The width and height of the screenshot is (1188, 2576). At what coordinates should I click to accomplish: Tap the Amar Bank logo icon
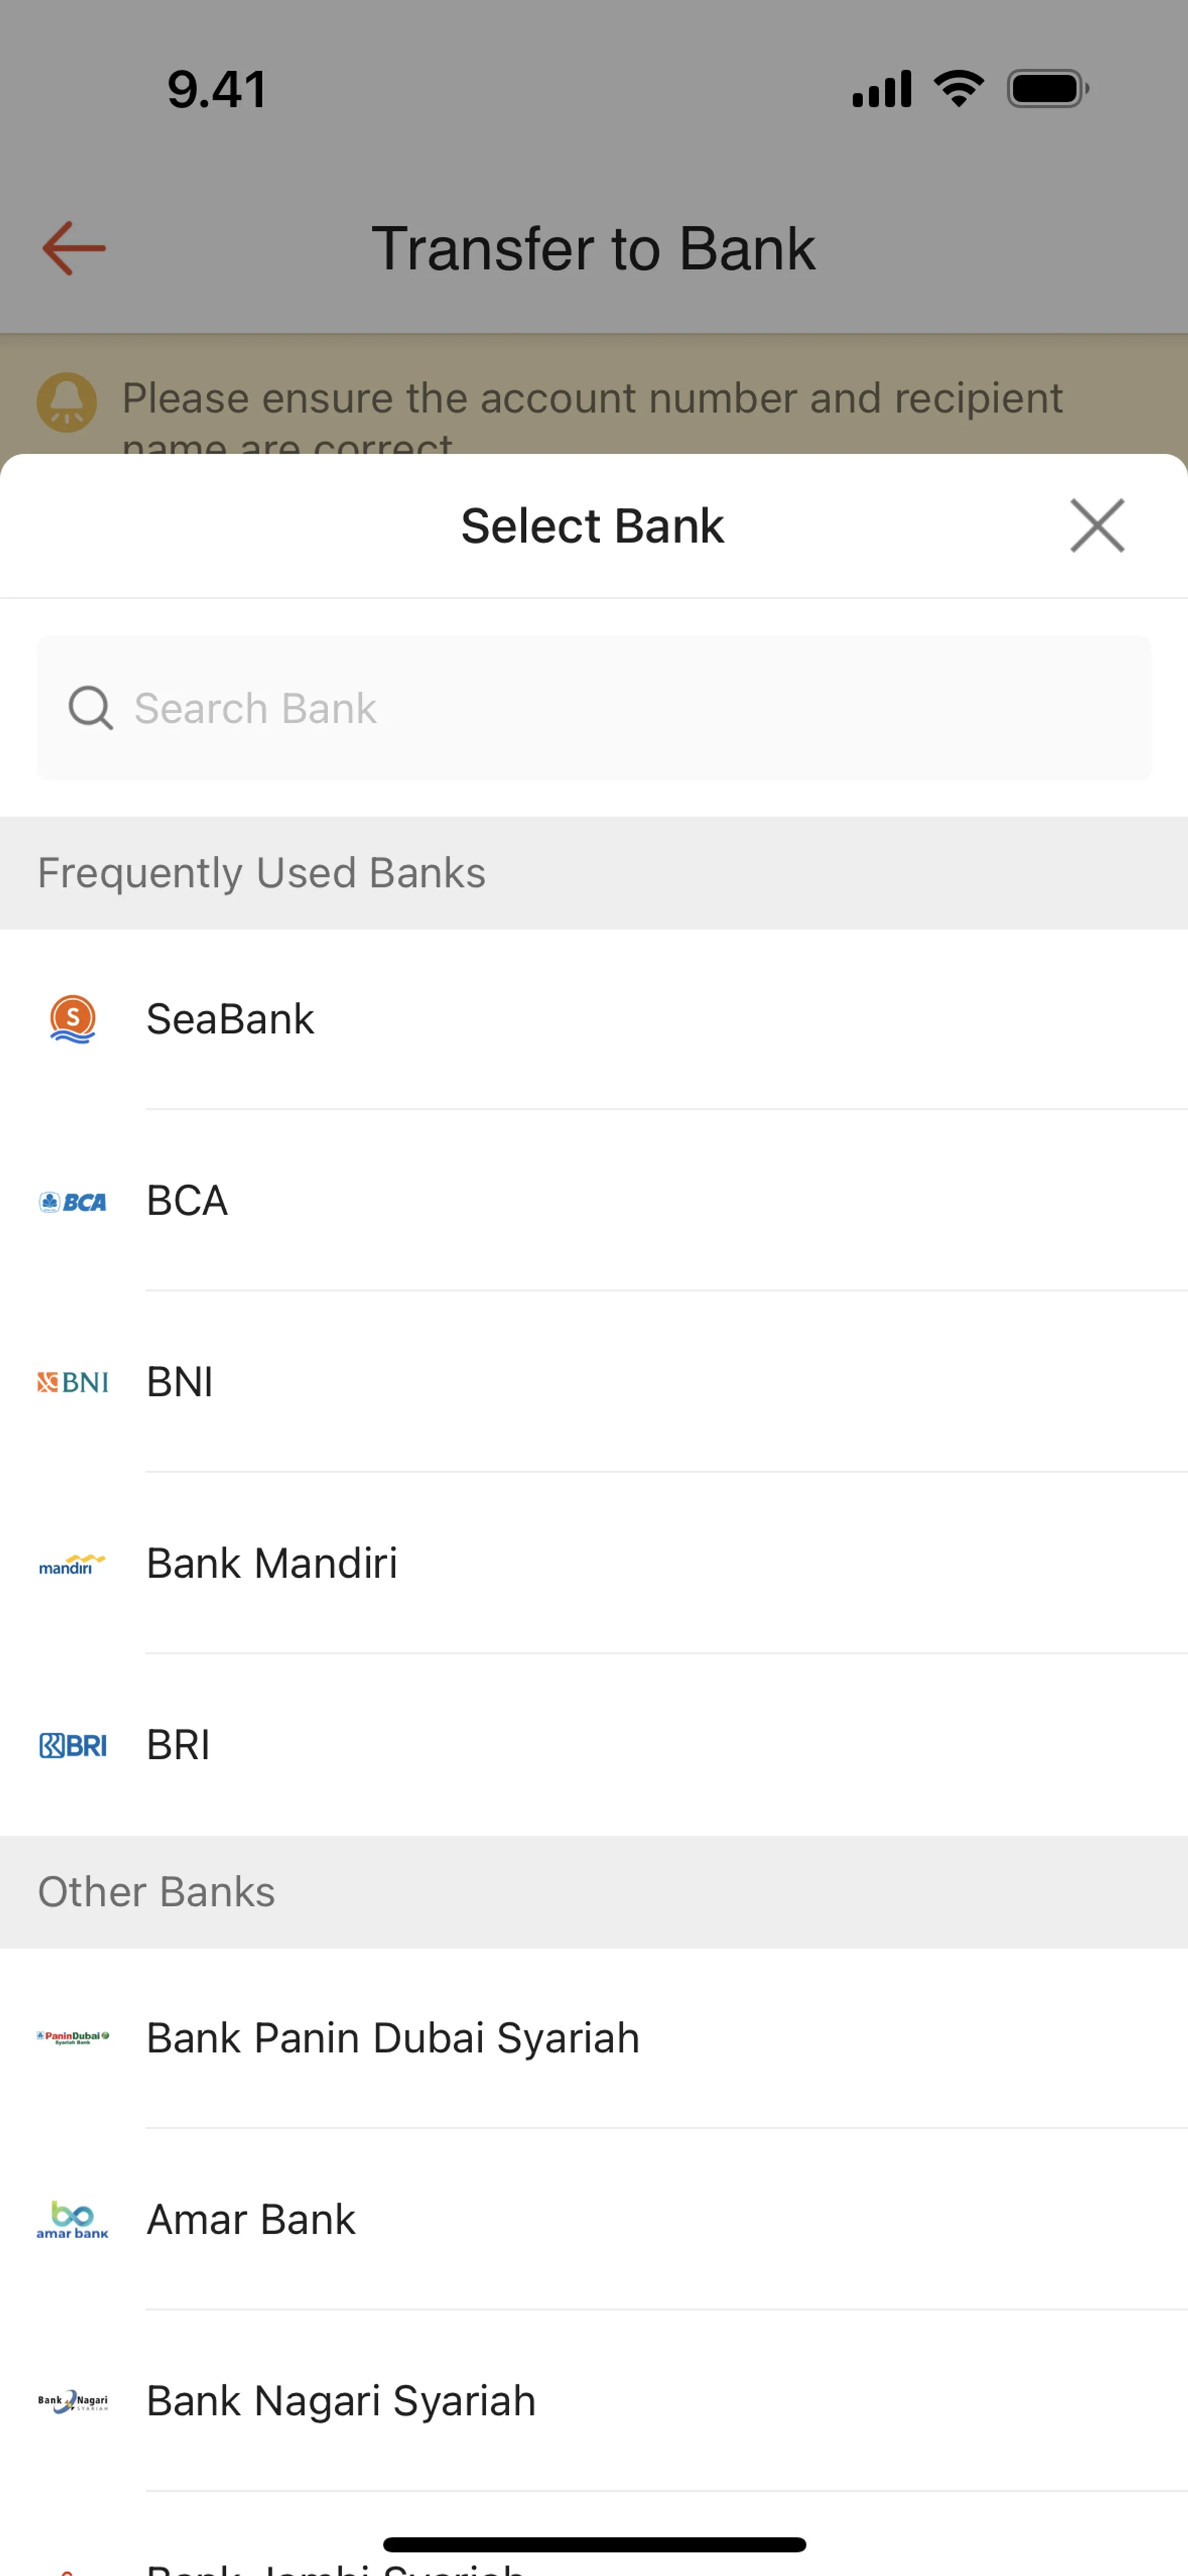73,2220
